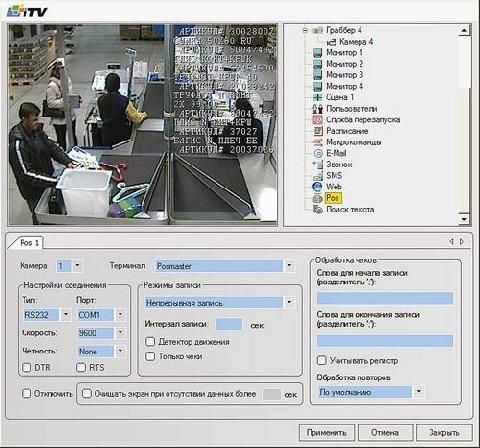Select the E-Mail icon in tree

(318, 153)
